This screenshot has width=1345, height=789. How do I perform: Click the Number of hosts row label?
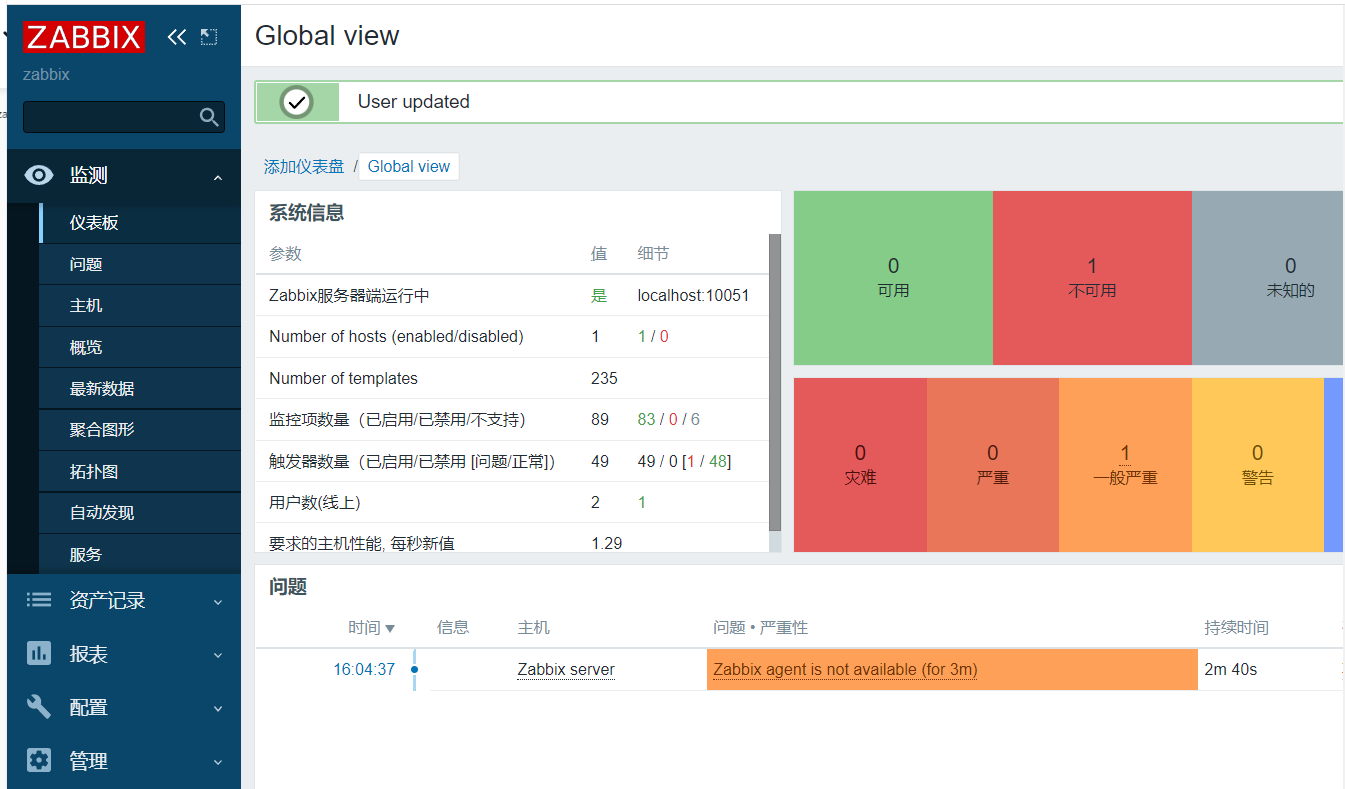tap(396, 337)
